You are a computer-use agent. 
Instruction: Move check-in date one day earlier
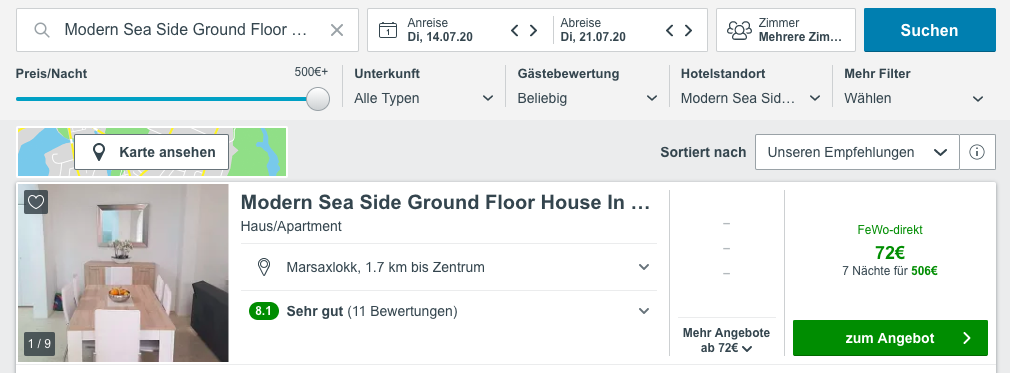tap(515, 30)
